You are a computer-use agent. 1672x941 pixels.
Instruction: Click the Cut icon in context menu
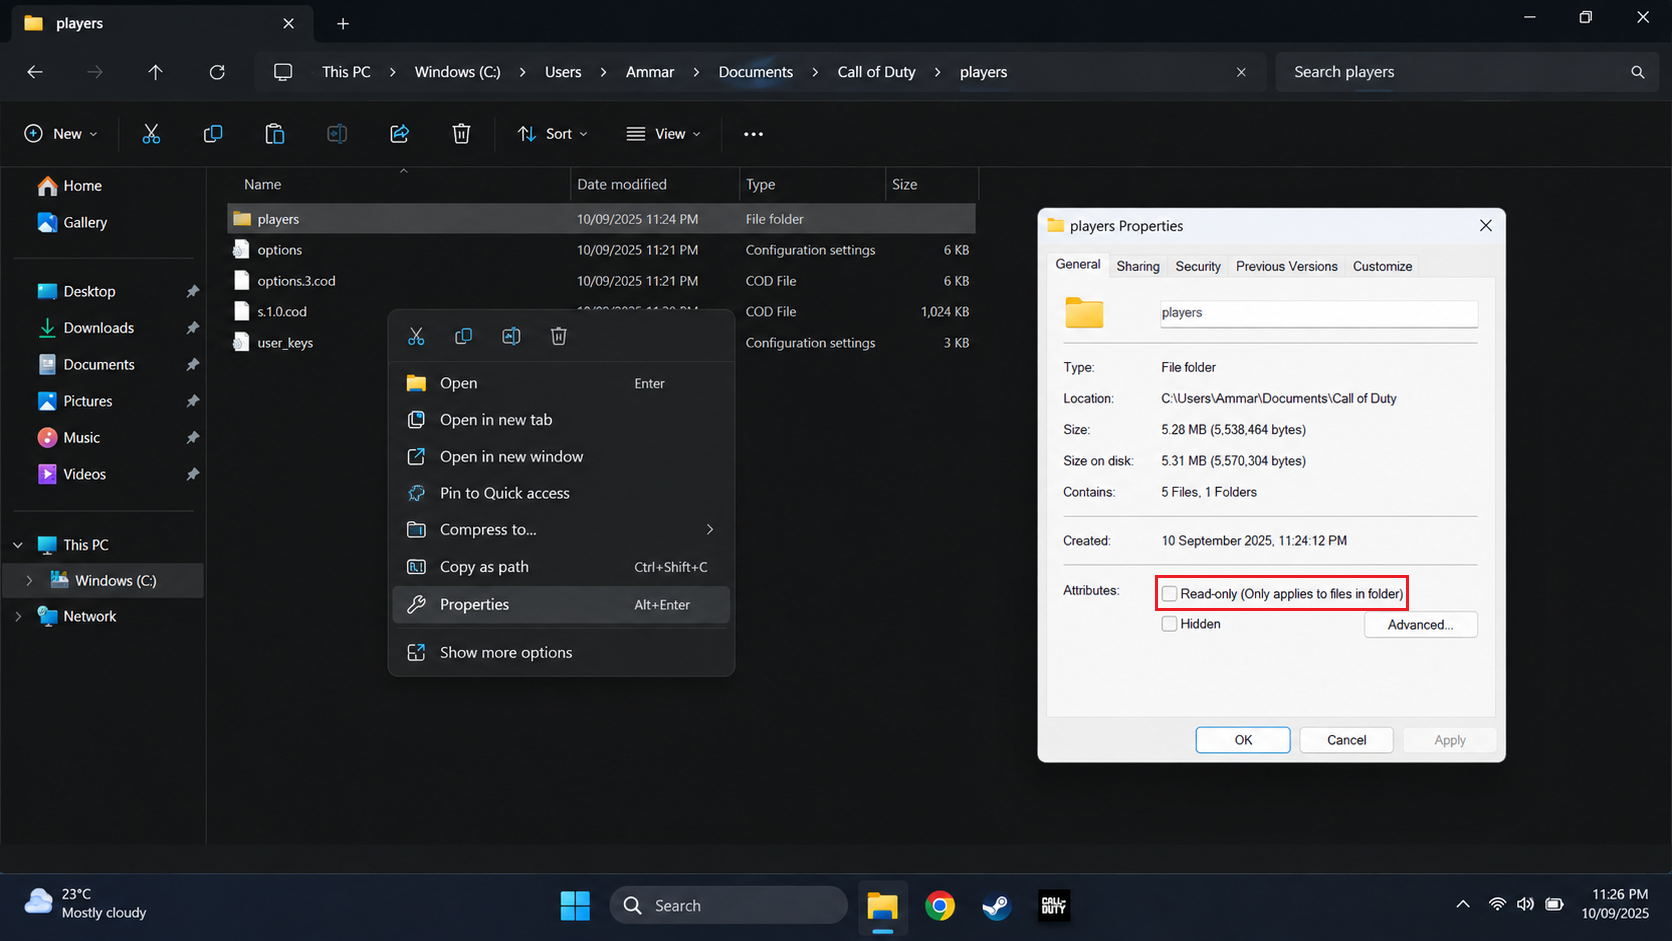coord(416,336)
